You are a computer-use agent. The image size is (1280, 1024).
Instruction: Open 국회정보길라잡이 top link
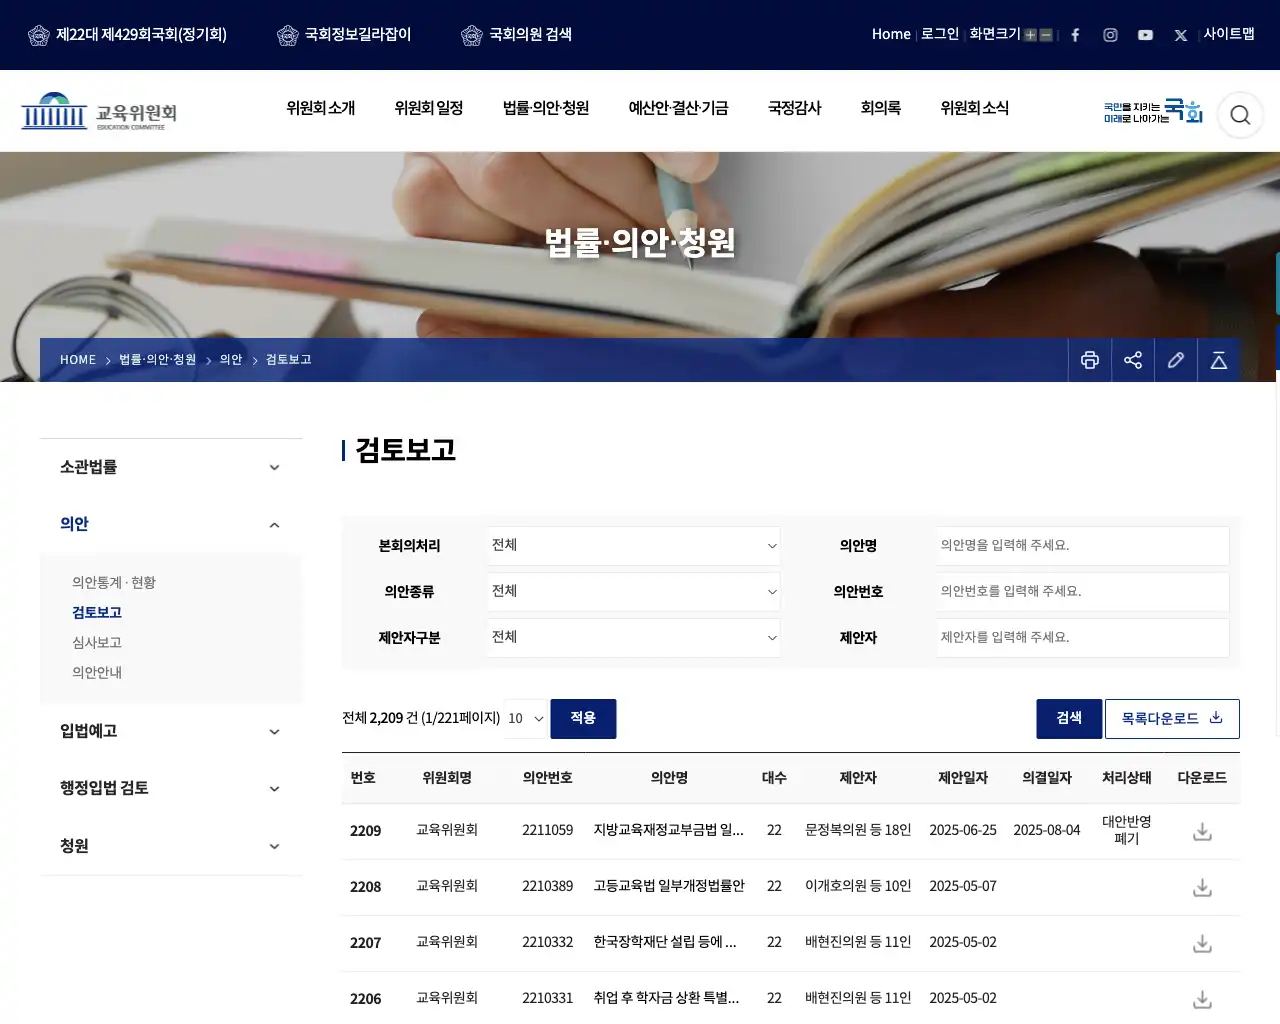tap(358, 35)
